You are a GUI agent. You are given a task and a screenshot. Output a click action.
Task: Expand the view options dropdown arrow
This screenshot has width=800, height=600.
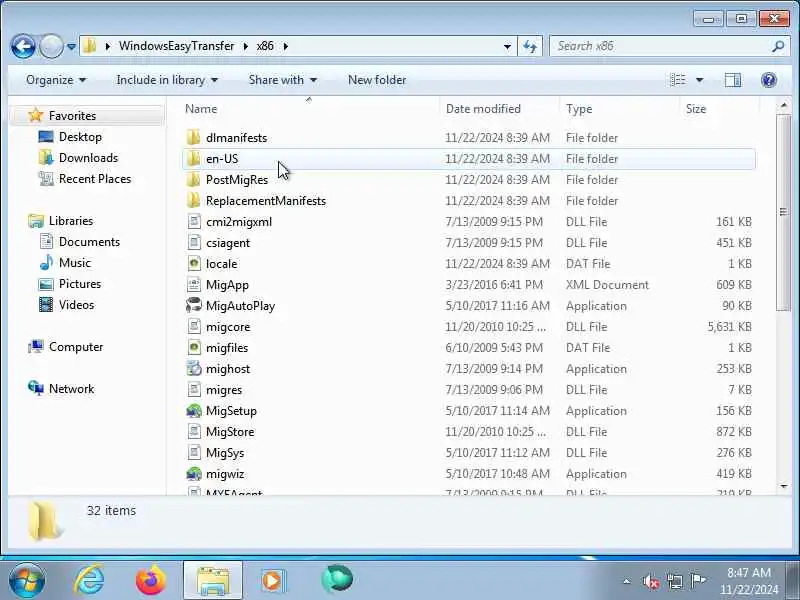pos(699,80)
